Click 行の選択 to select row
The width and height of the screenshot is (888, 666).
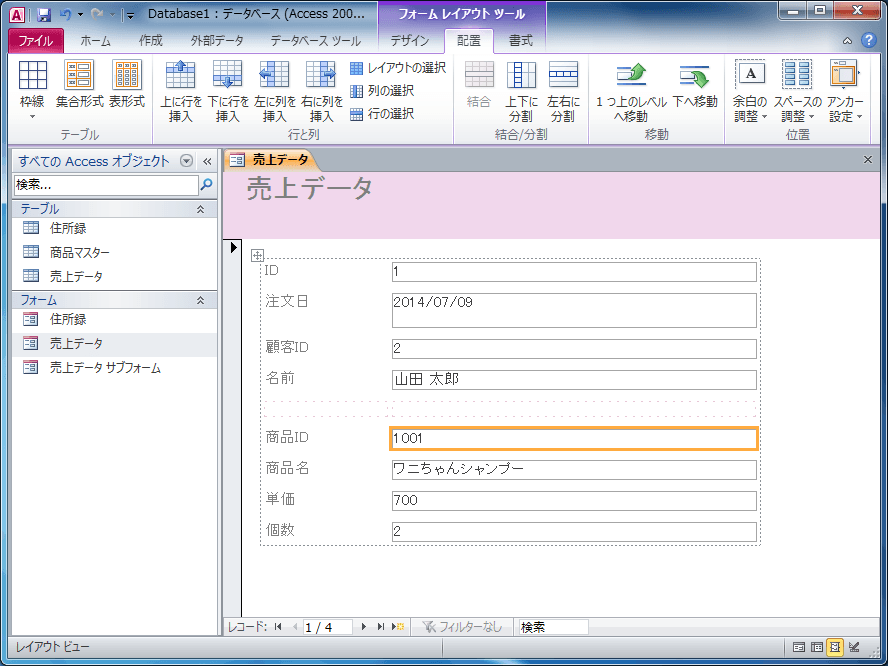click(382, 114)
